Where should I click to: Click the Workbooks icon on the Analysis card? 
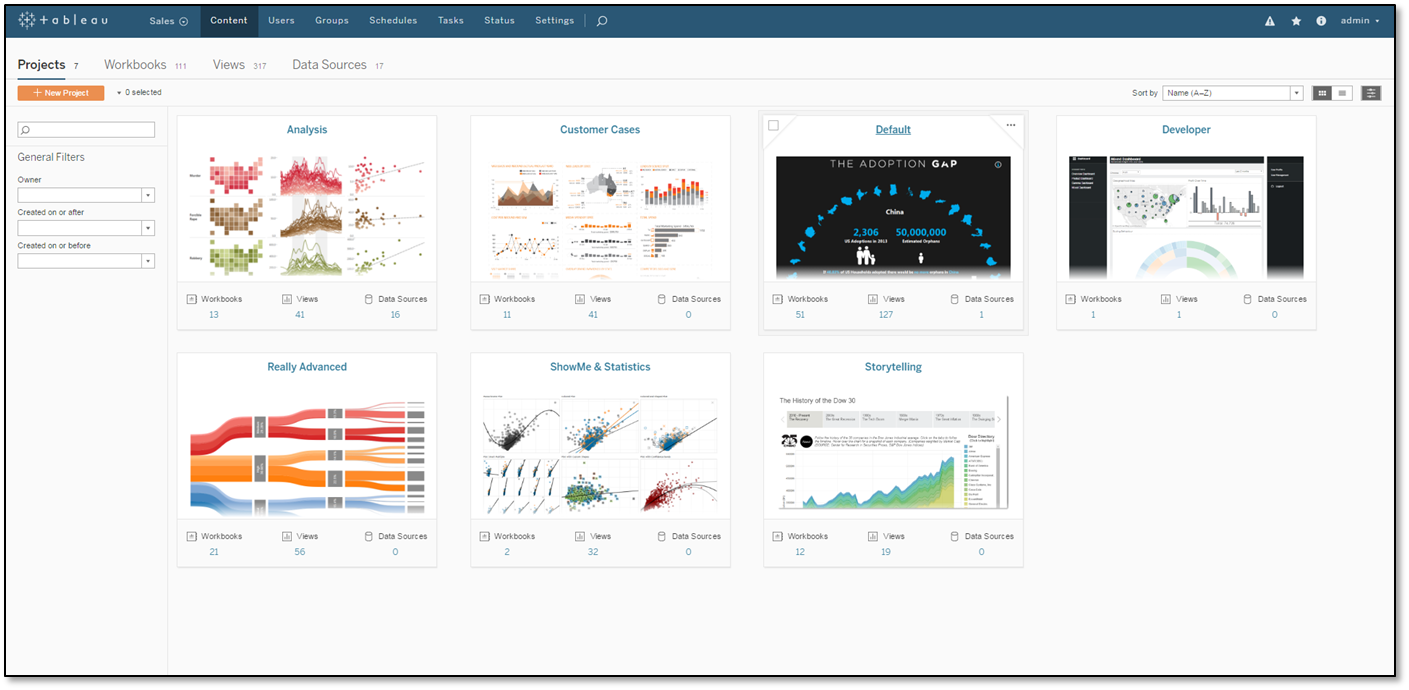pos(191,298)
